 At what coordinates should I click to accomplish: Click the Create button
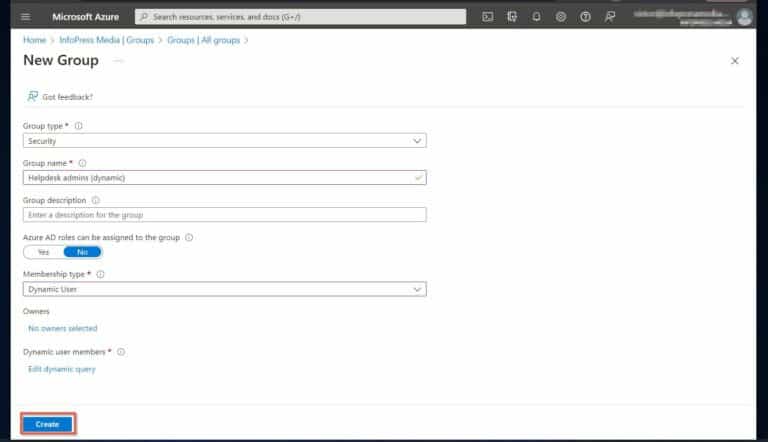coord(48,424)
